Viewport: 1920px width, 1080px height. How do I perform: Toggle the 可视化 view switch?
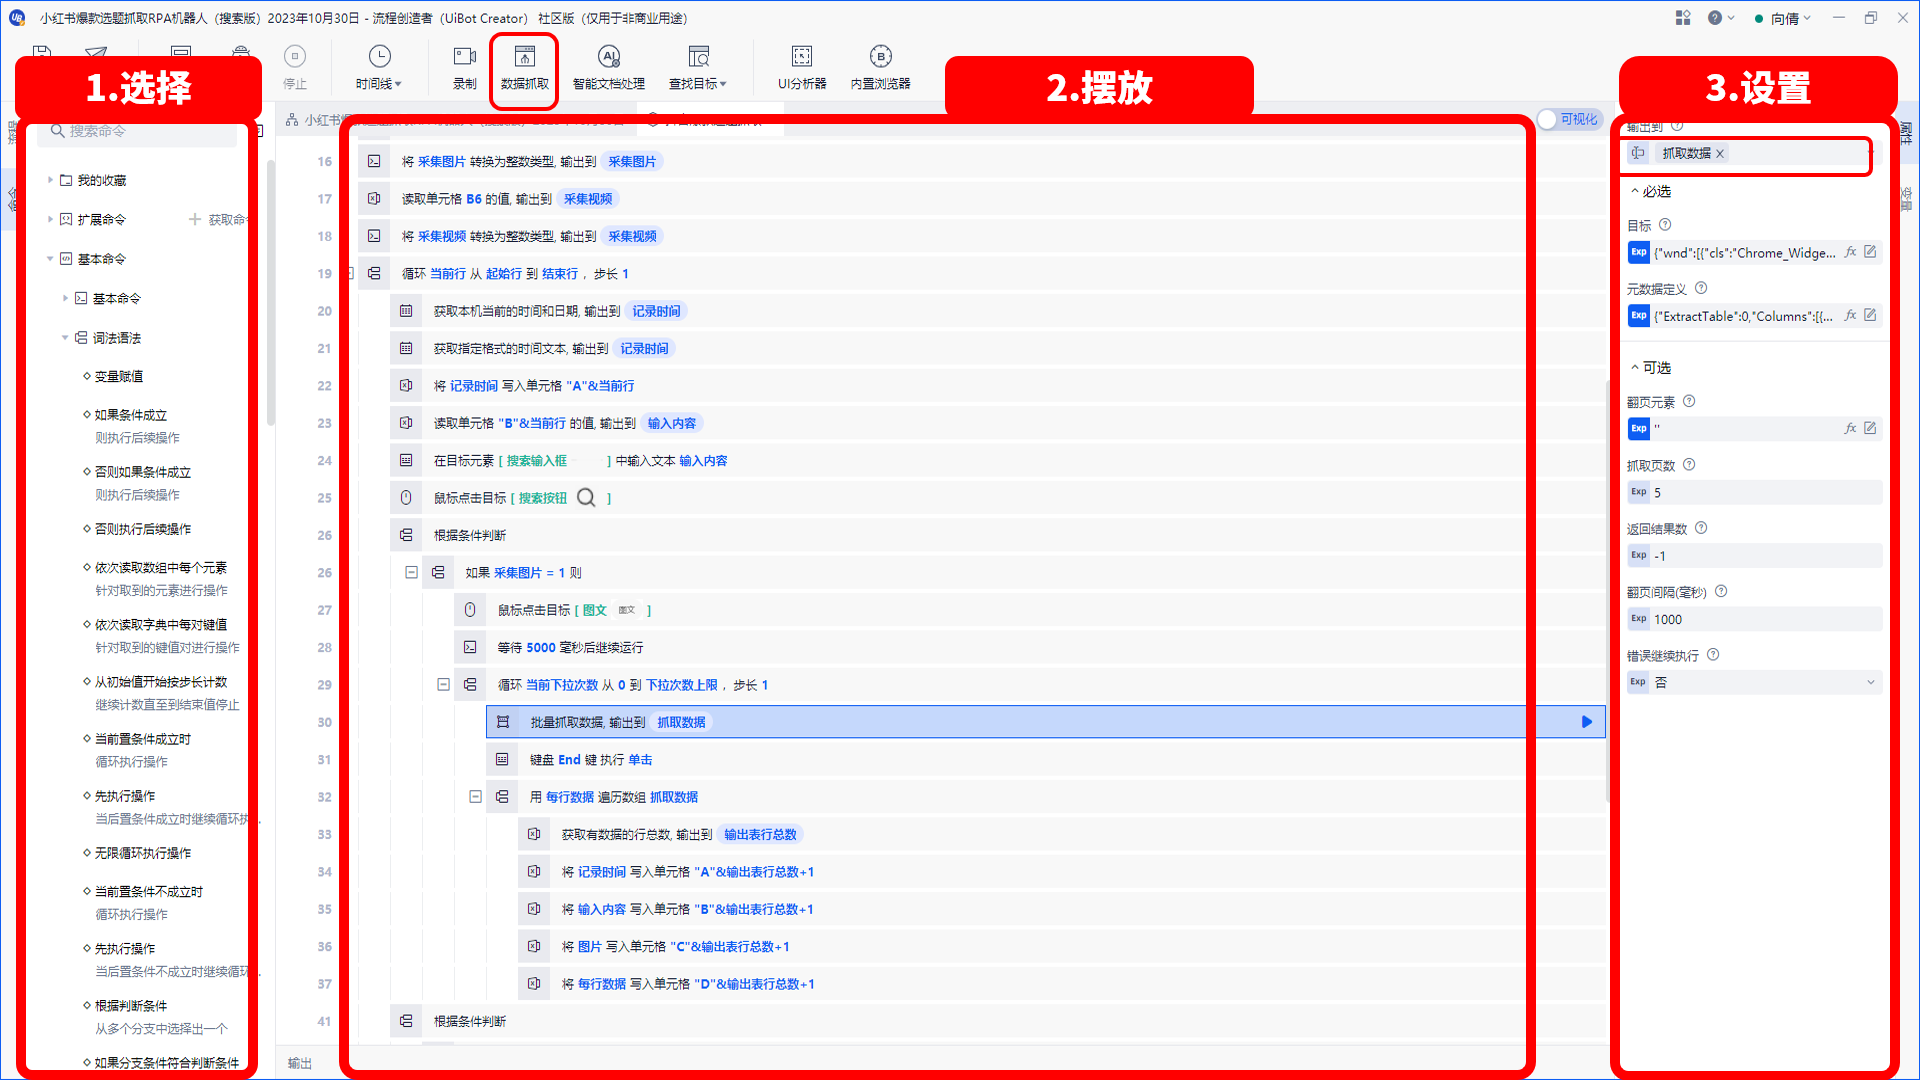[x=1568, y=119]
